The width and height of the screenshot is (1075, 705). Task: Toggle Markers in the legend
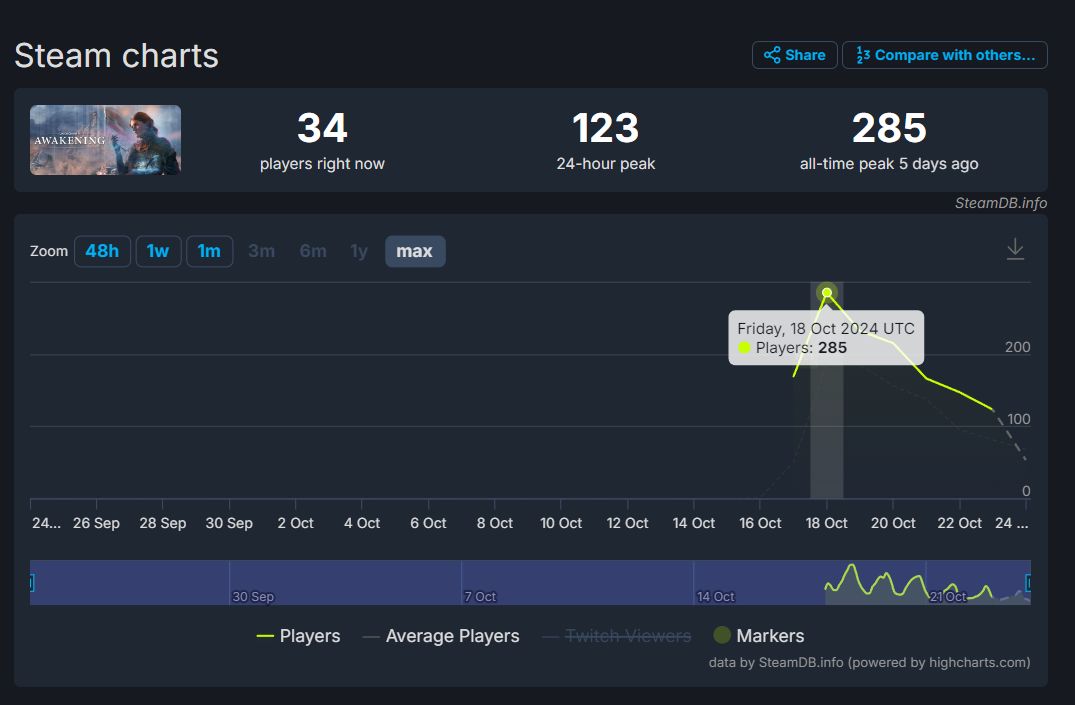tap(759, 636)
